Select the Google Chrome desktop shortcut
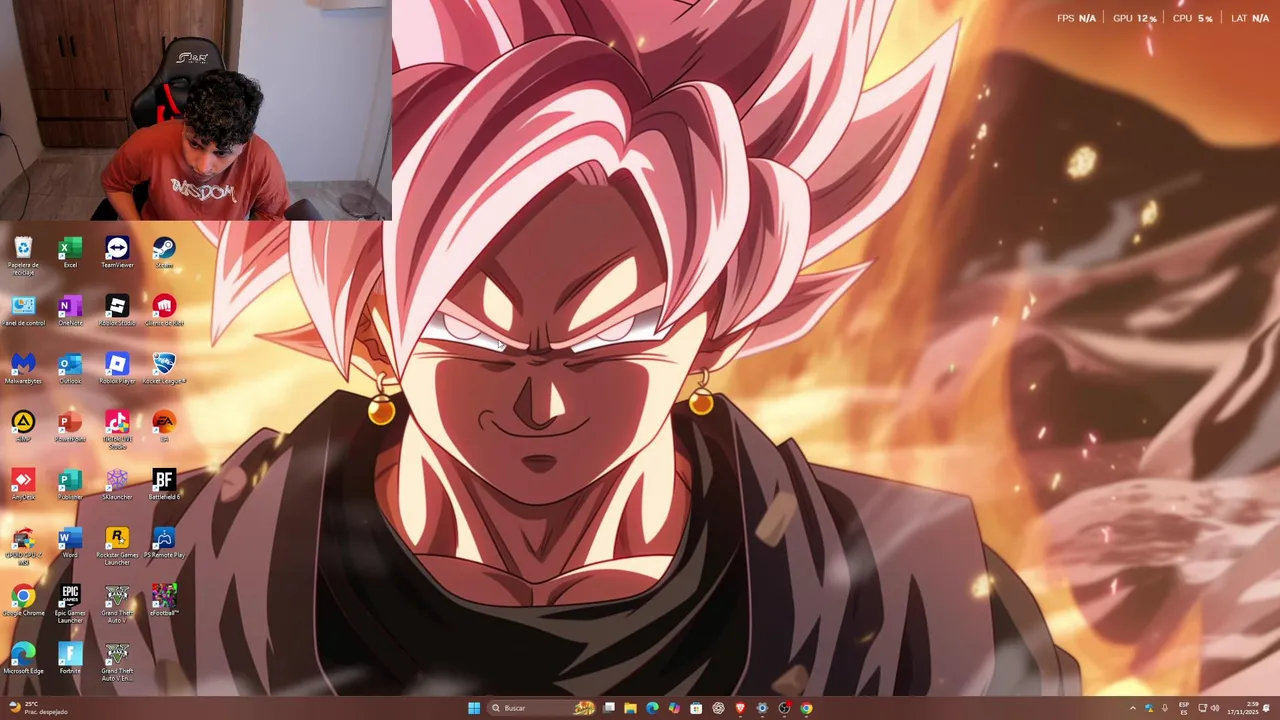1280x720 pixels. [23, 601]
